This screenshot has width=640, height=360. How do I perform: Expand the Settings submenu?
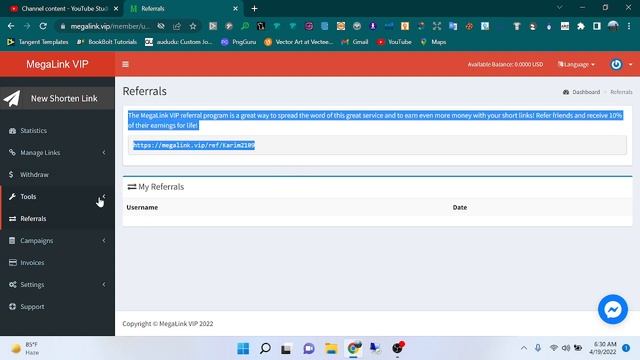click(x=57, y=285)
